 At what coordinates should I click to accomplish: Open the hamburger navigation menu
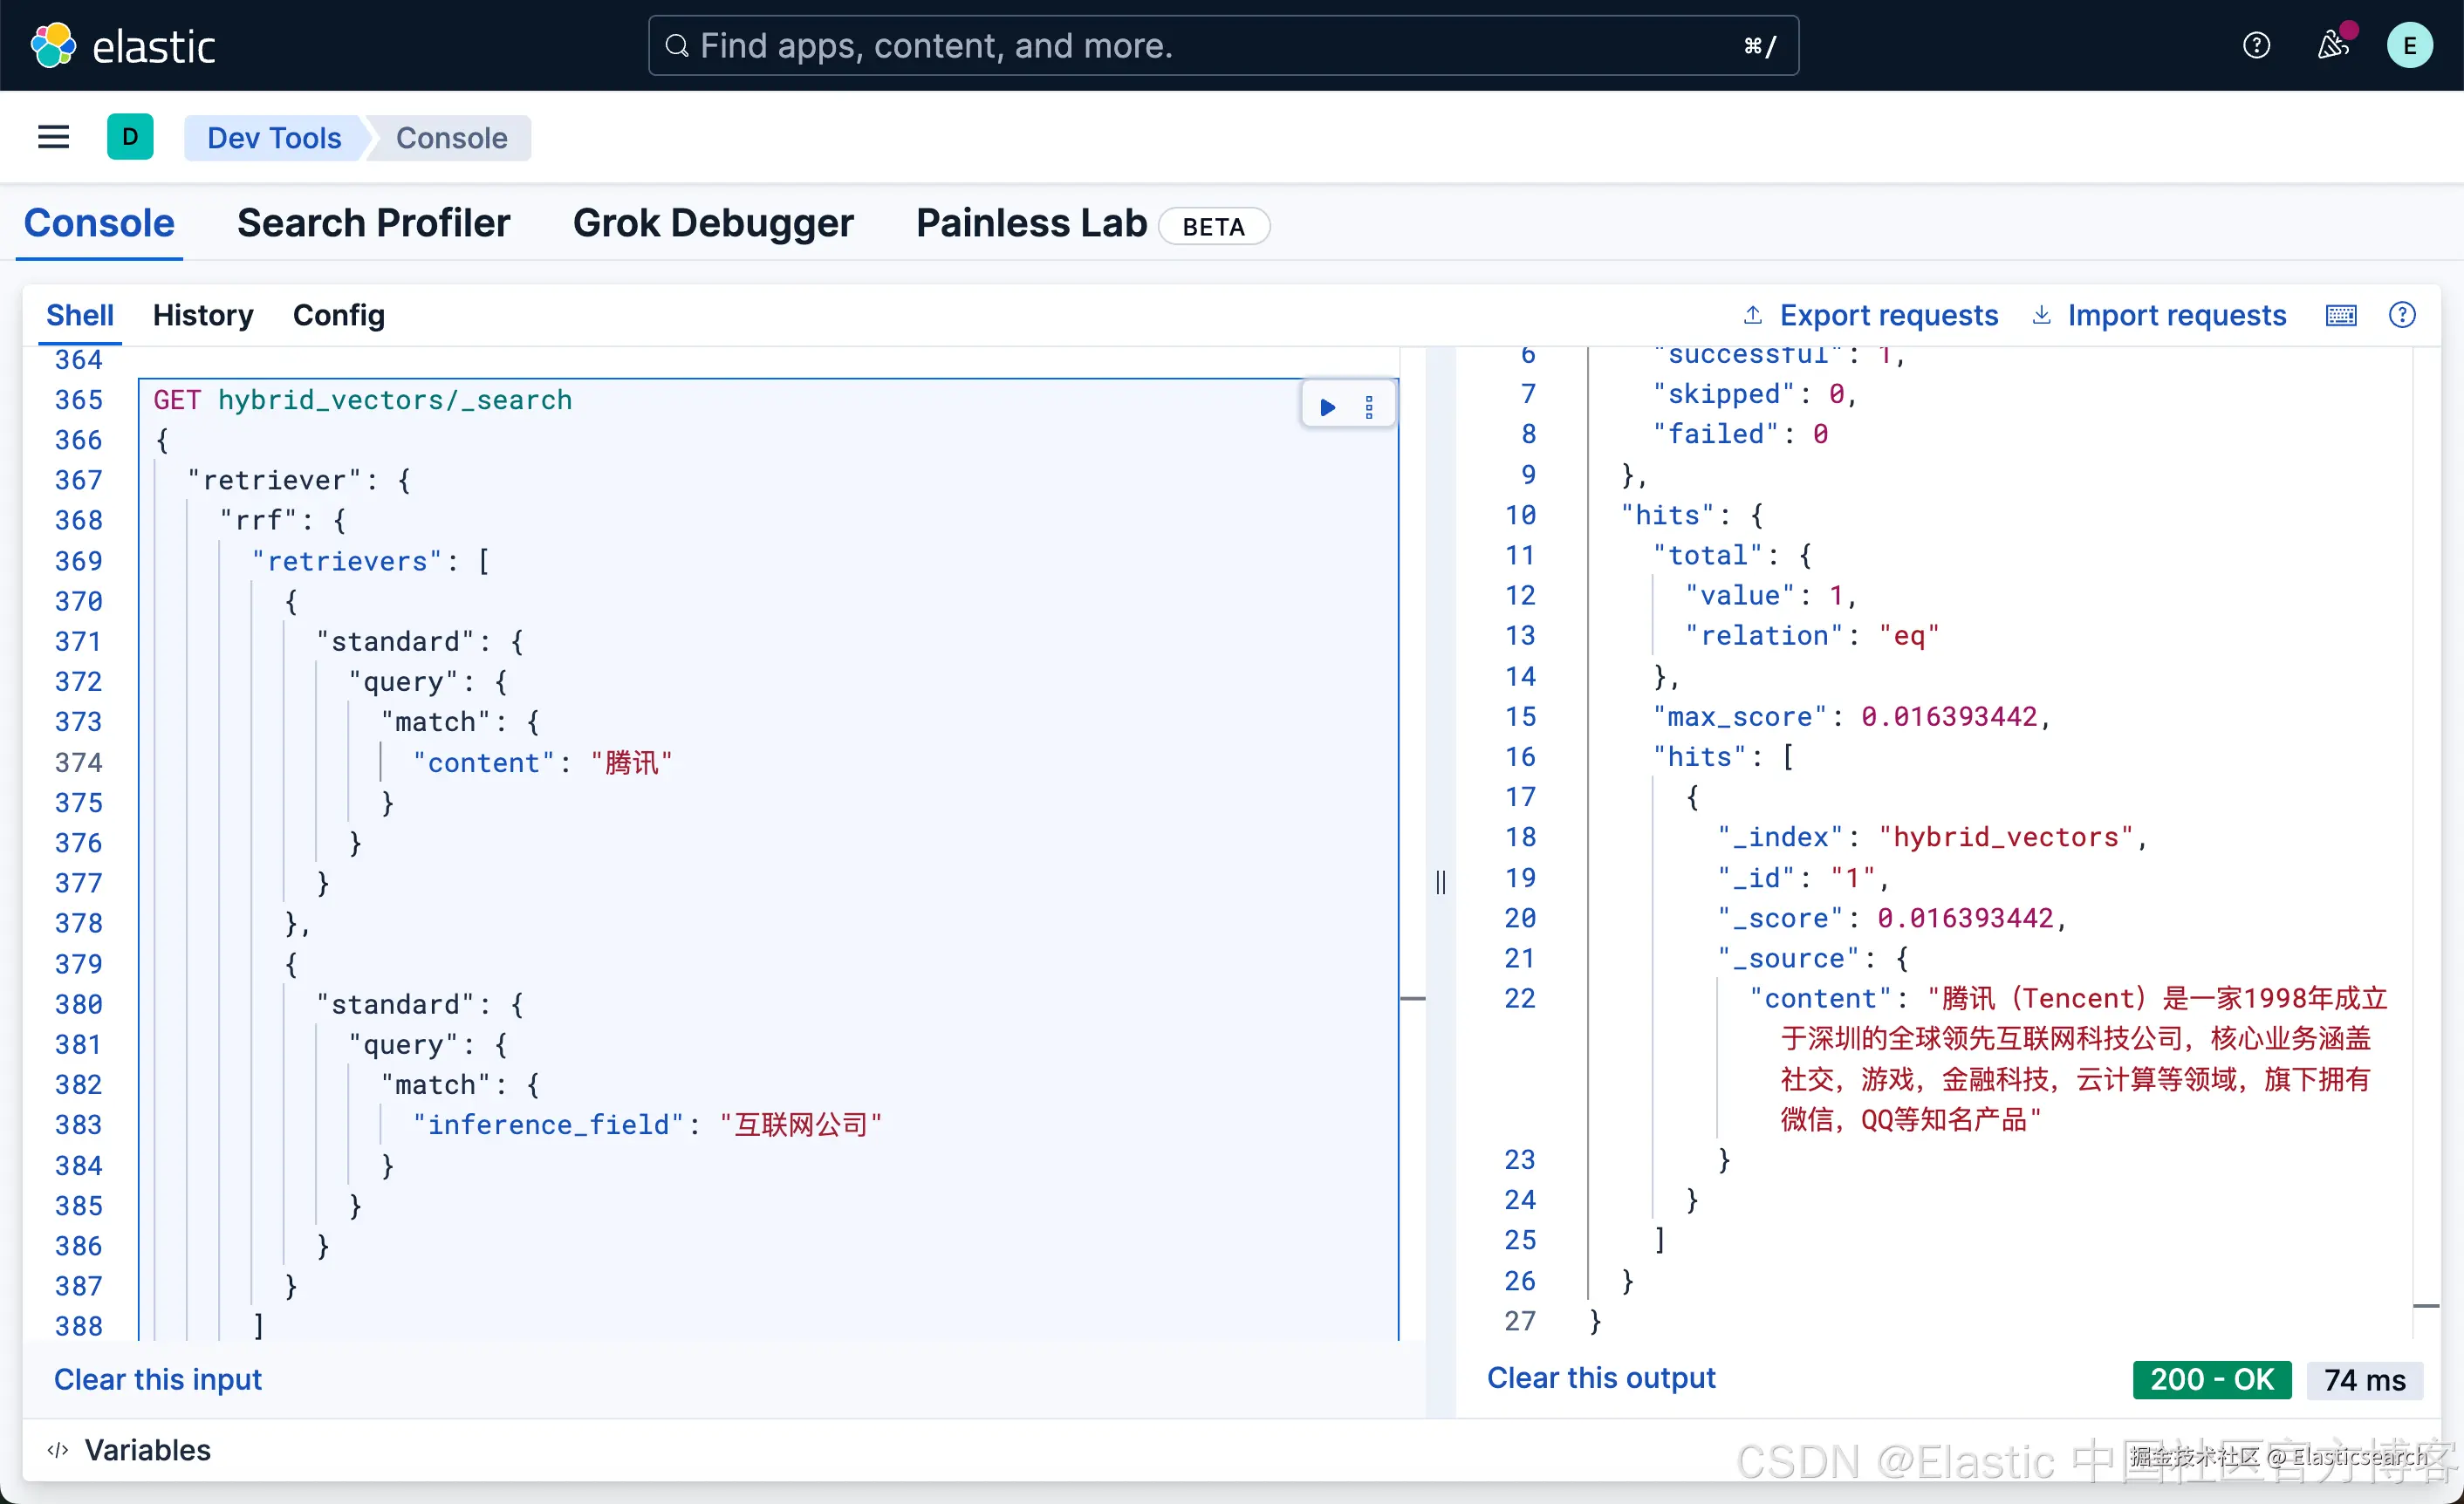click(53, 137)
